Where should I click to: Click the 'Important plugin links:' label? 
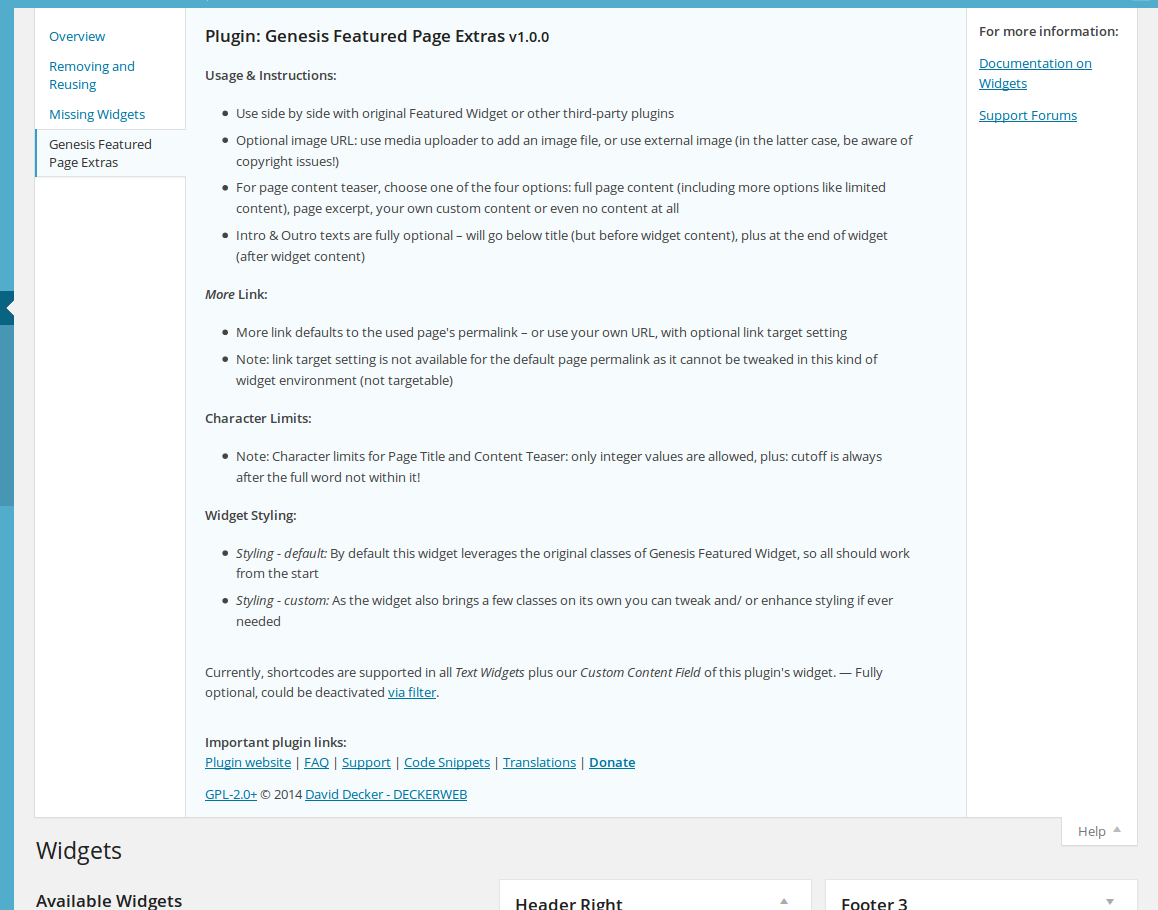tap(275, 742)
